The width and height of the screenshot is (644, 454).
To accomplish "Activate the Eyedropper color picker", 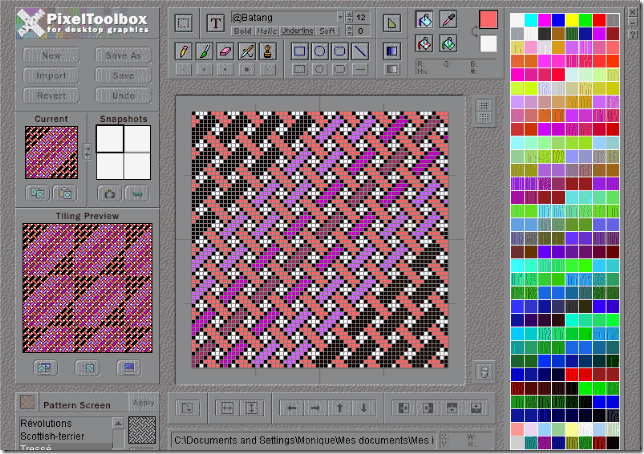I will point(449,20).
